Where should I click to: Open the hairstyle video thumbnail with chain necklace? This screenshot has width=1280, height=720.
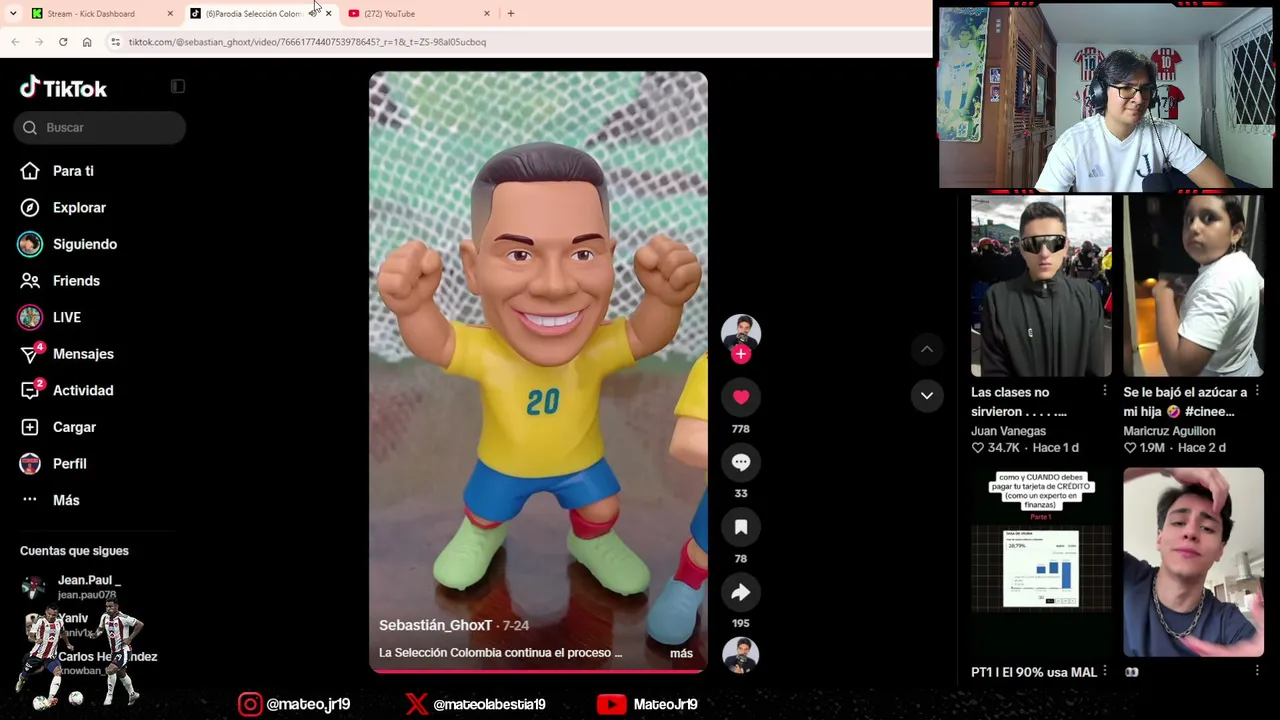(x=1193, y=562)
